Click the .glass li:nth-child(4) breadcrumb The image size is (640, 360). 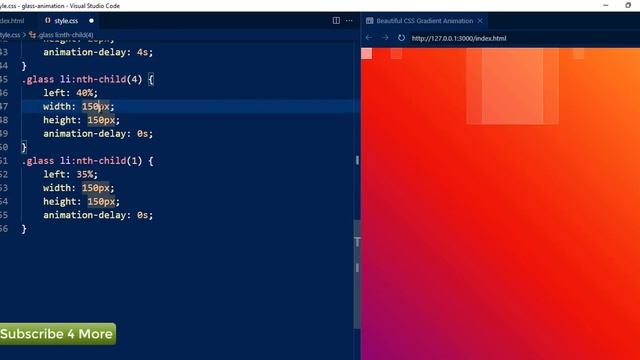66,35
